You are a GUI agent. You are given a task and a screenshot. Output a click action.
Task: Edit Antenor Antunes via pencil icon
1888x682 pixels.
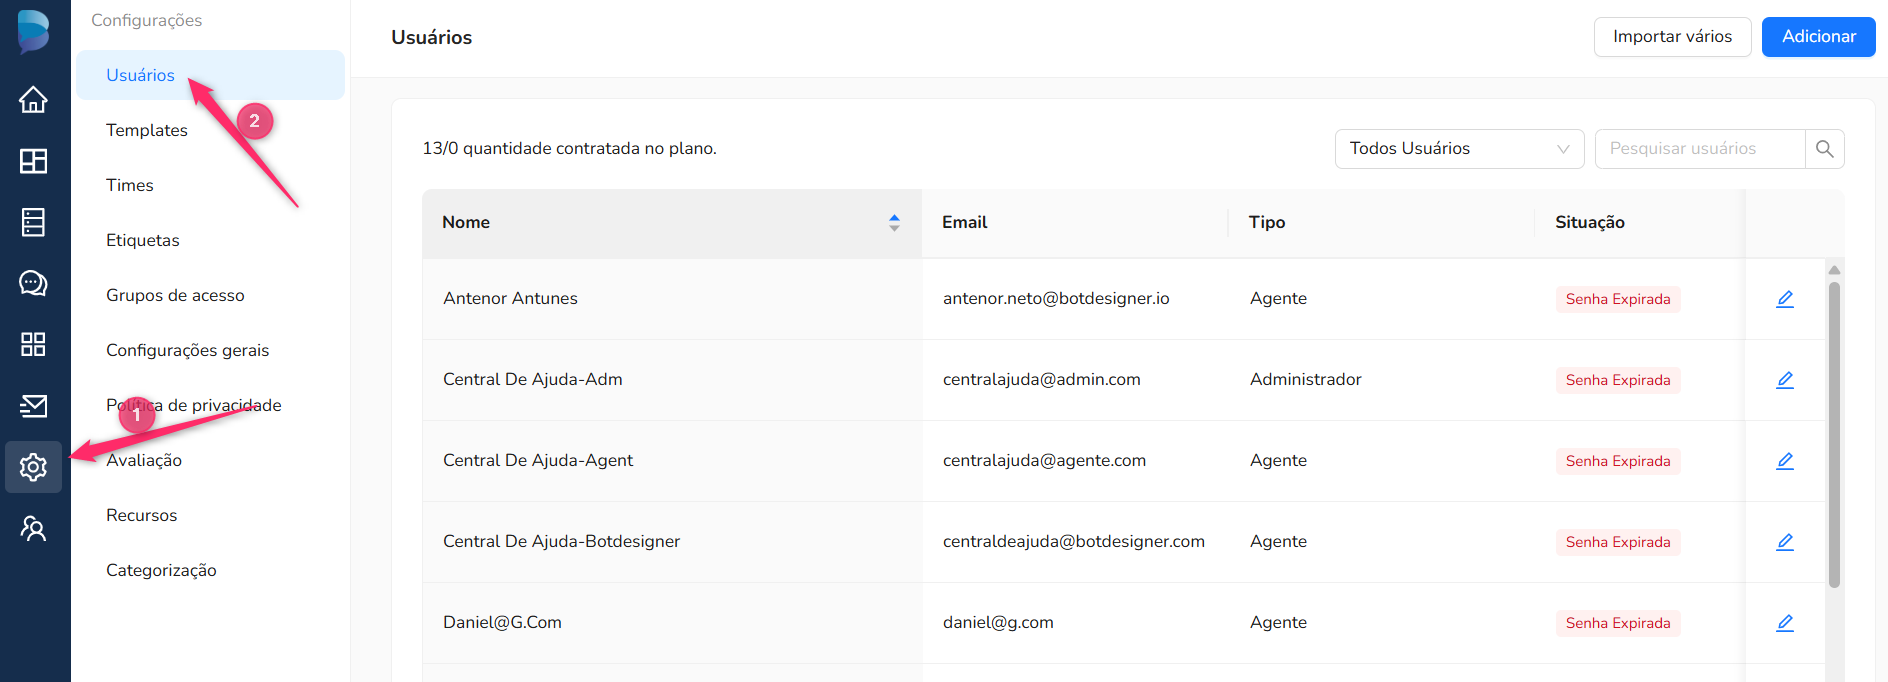coord(1785,299)
